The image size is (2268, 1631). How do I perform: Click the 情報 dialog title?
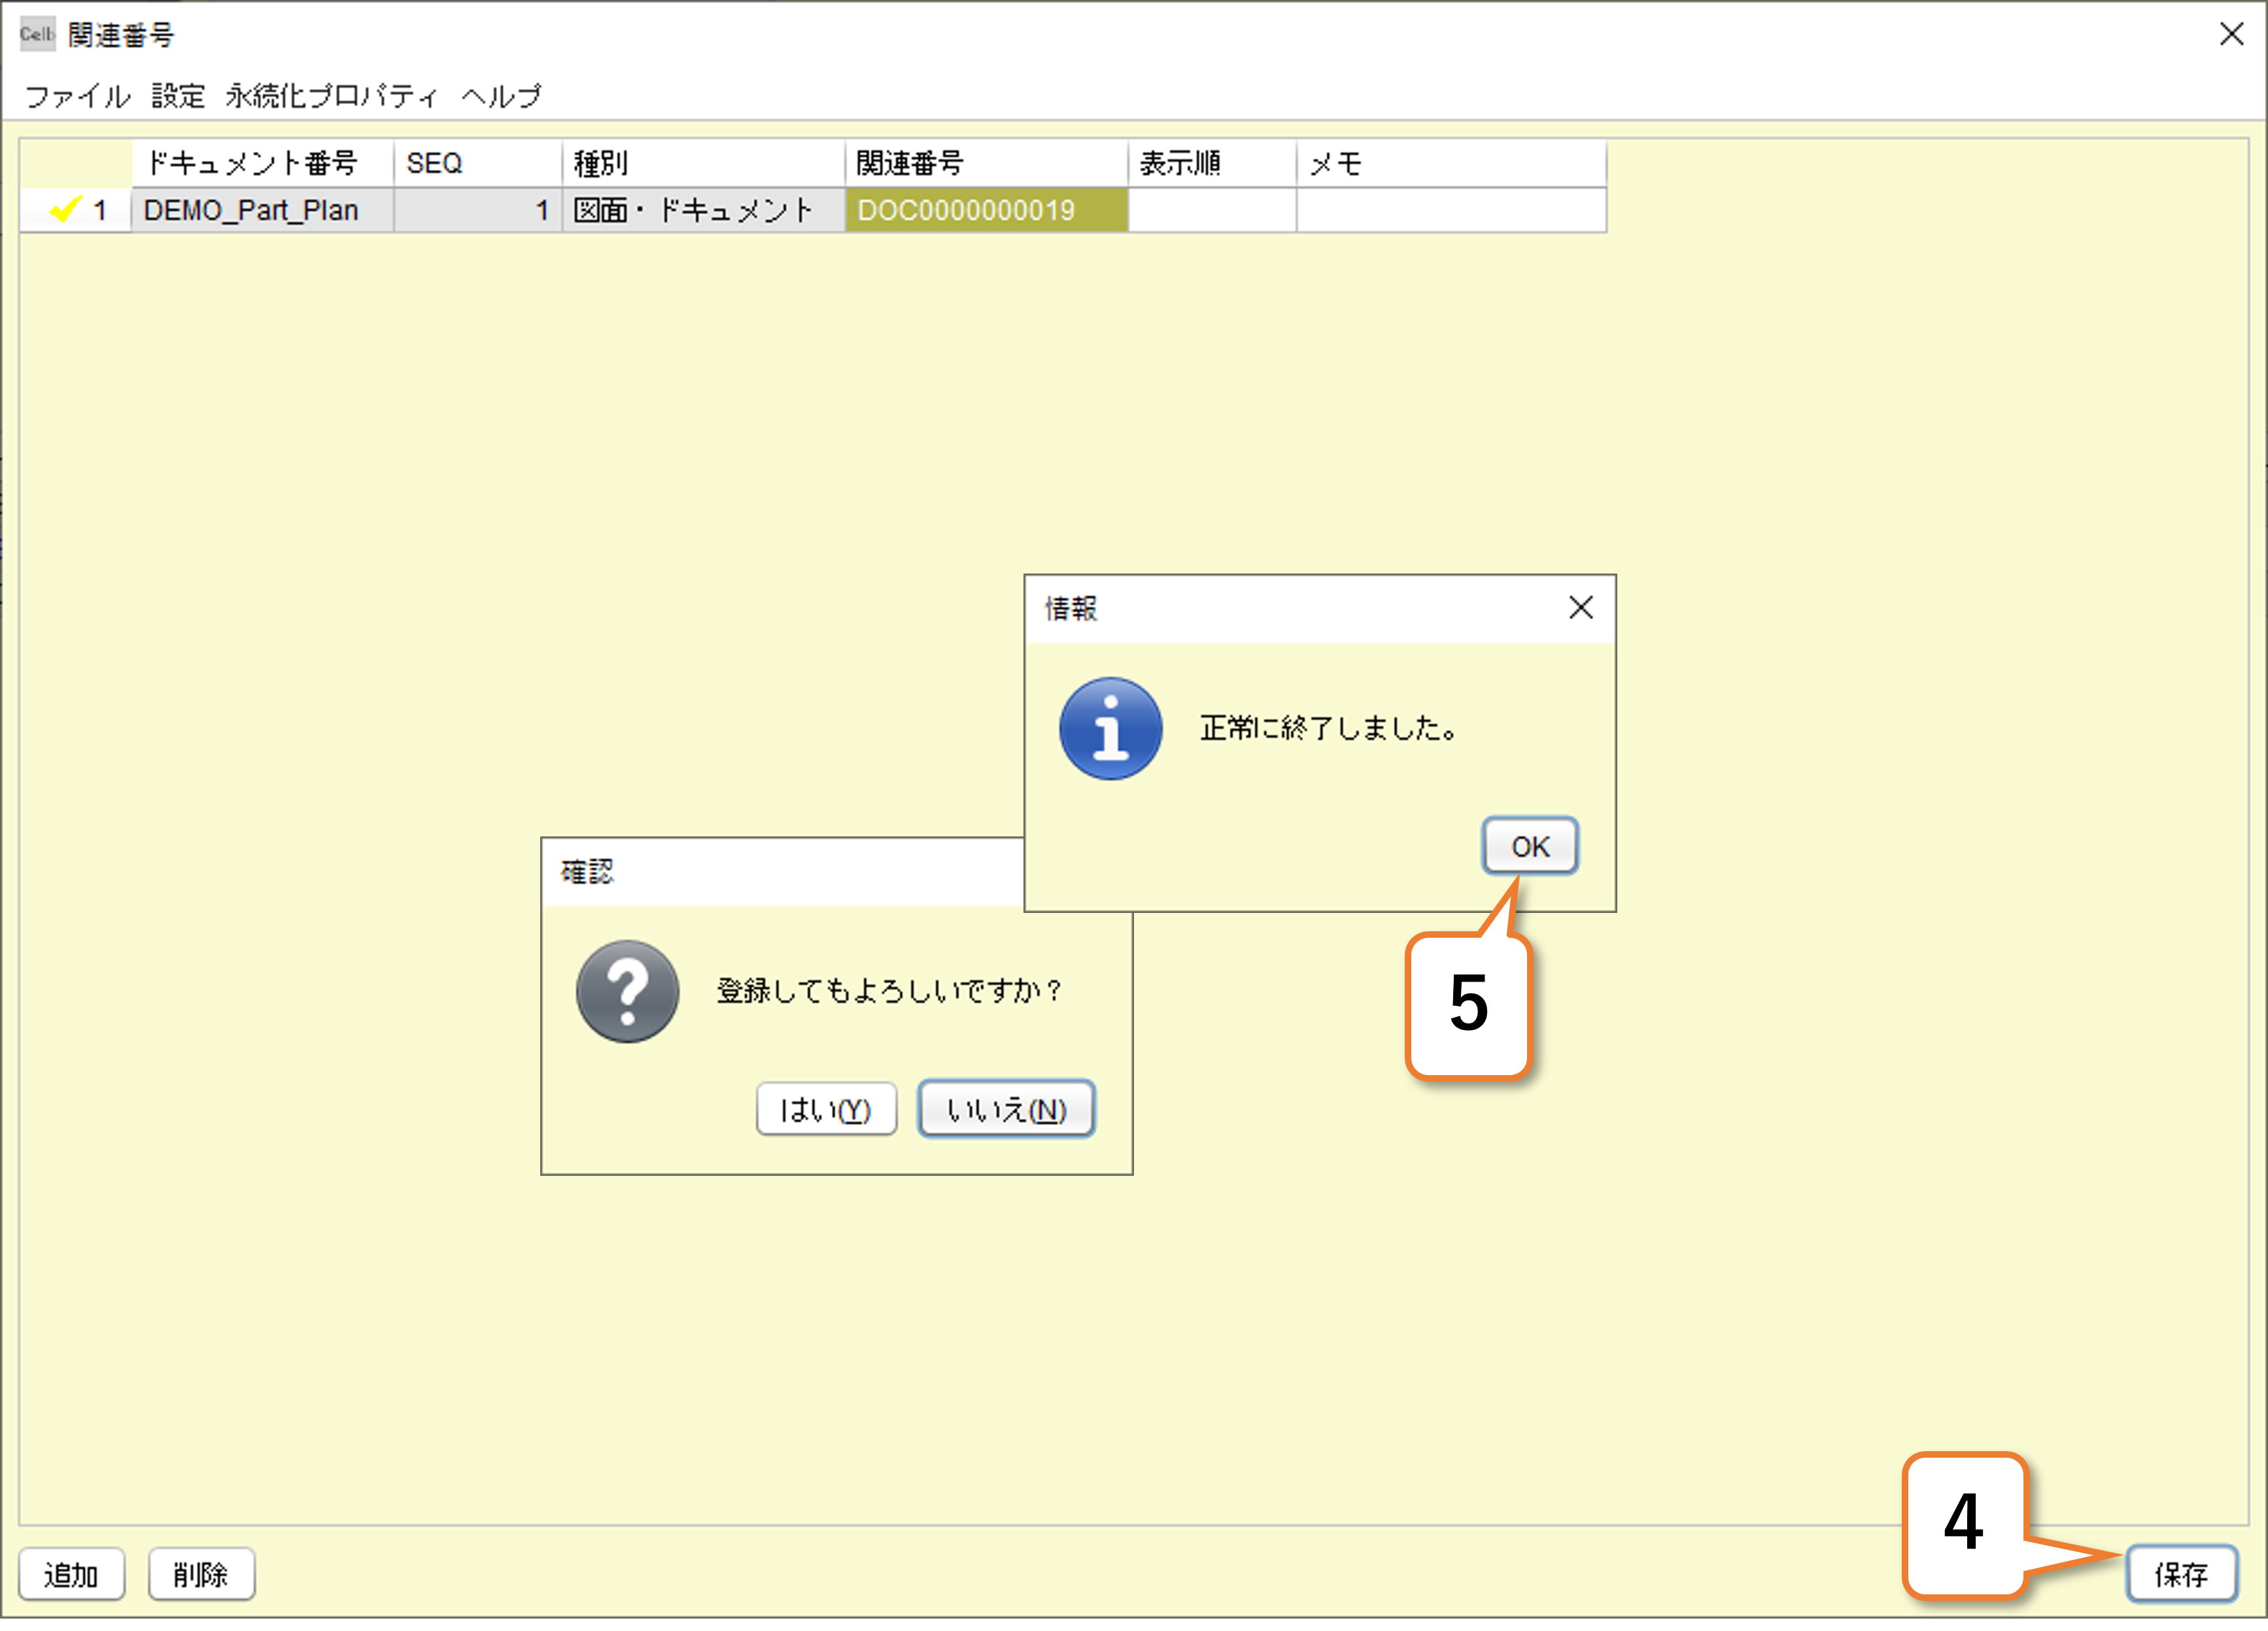[1071, 608]
